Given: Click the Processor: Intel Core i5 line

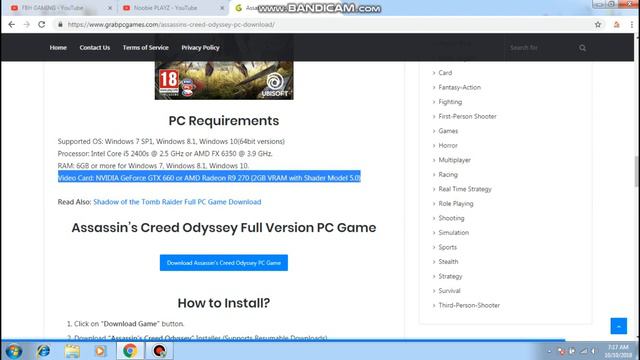Looking at the screenshot, I should coord(165,153).
